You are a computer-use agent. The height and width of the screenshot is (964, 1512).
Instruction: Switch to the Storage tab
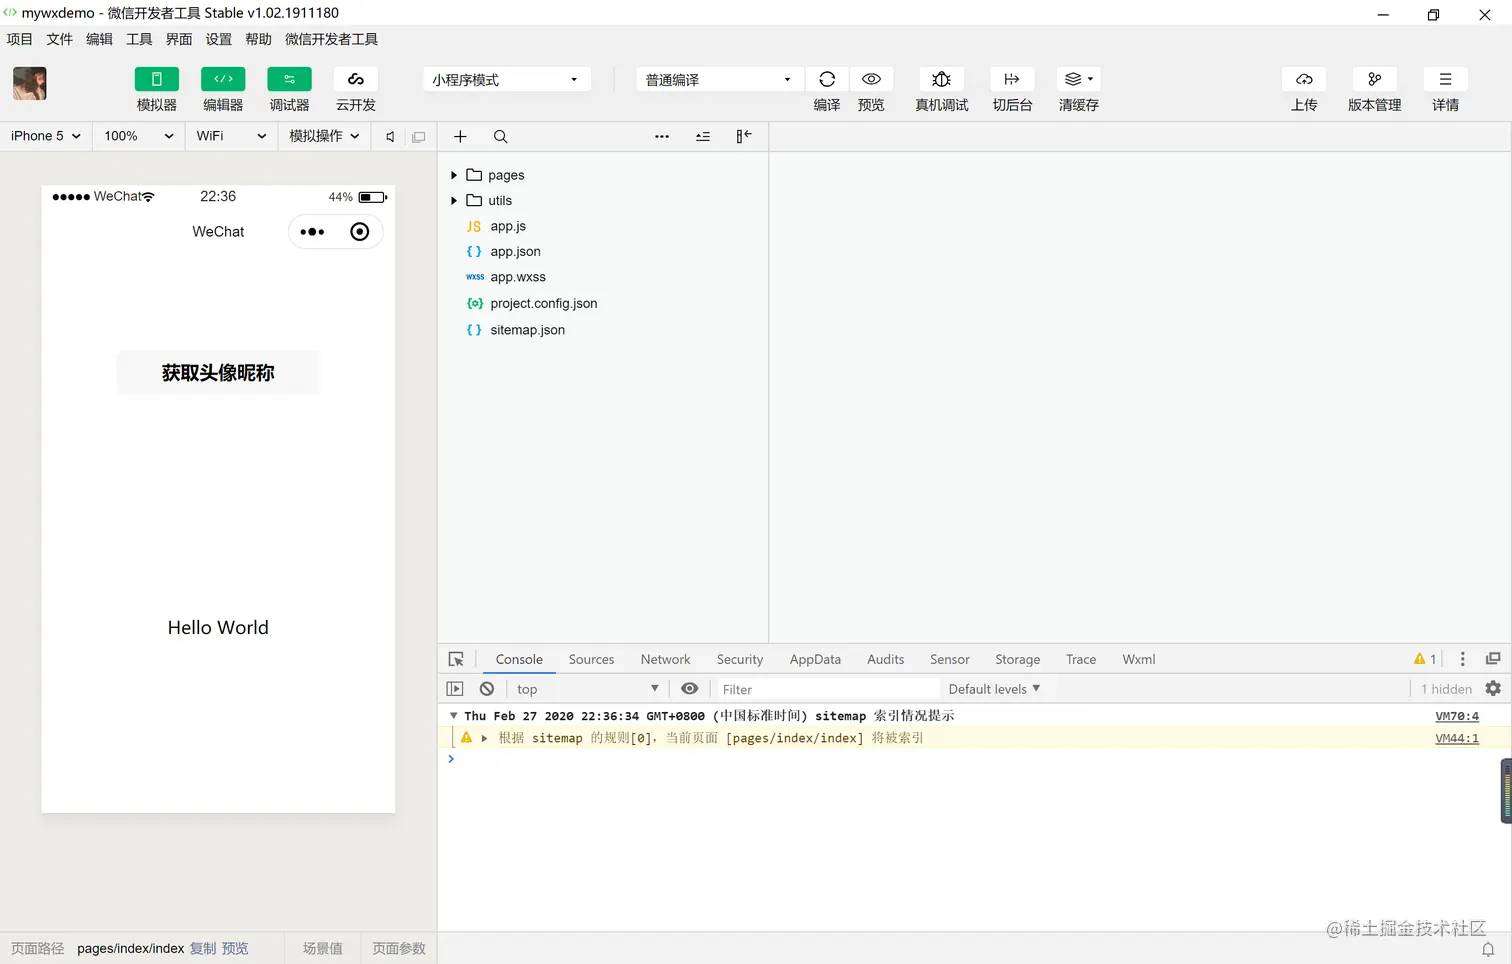tap(1017, 659)
